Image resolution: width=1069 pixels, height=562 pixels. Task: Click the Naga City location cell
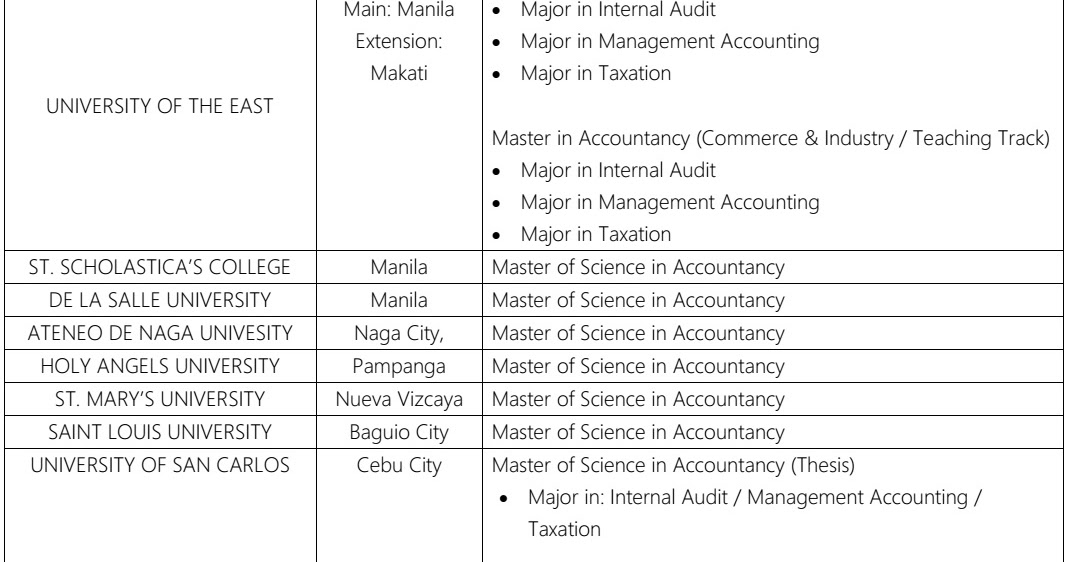coord(399,334)
